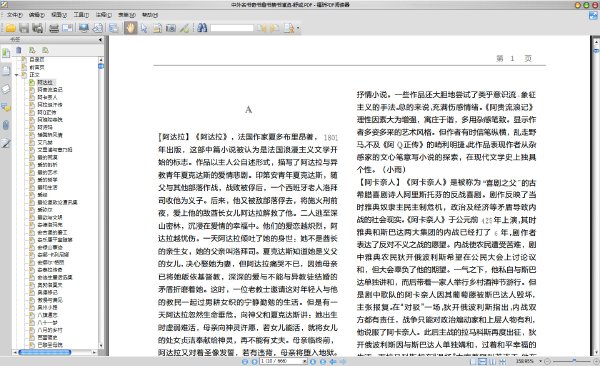Select the Hand tool

pos(130,28)
